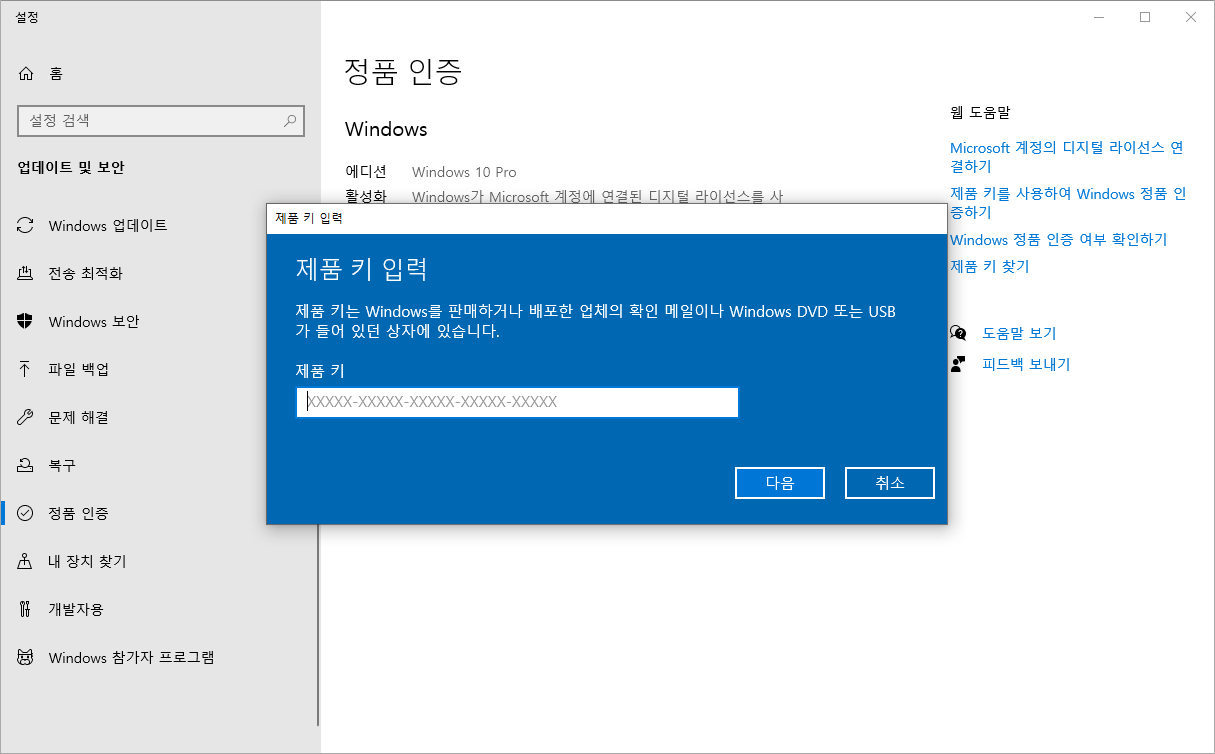The image size is (1215, 754).
Task: Click the 업데이트 및 보안 sidebar heading
Action: pos(71,168)
